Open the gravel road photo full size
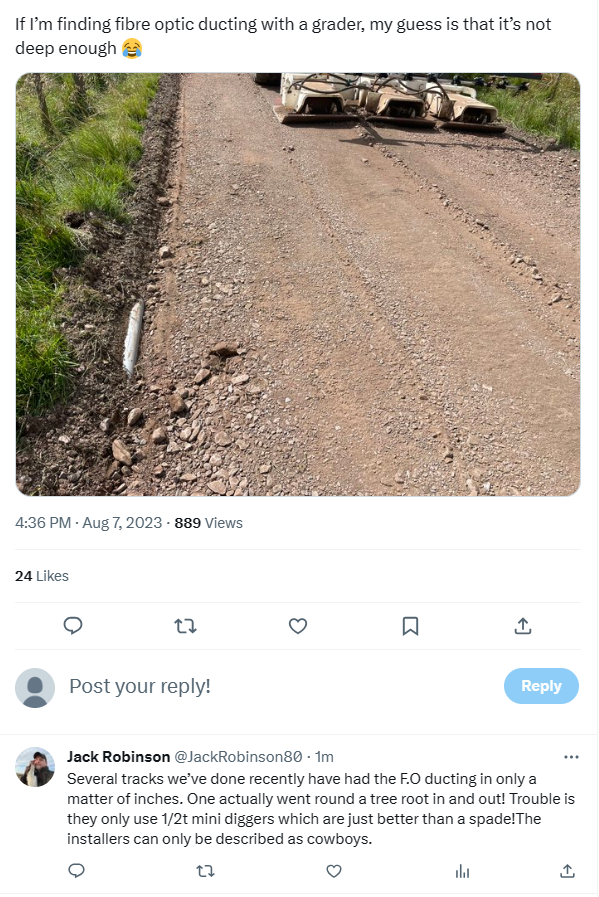This screenshot has width=599, height=897. point(297,285)
